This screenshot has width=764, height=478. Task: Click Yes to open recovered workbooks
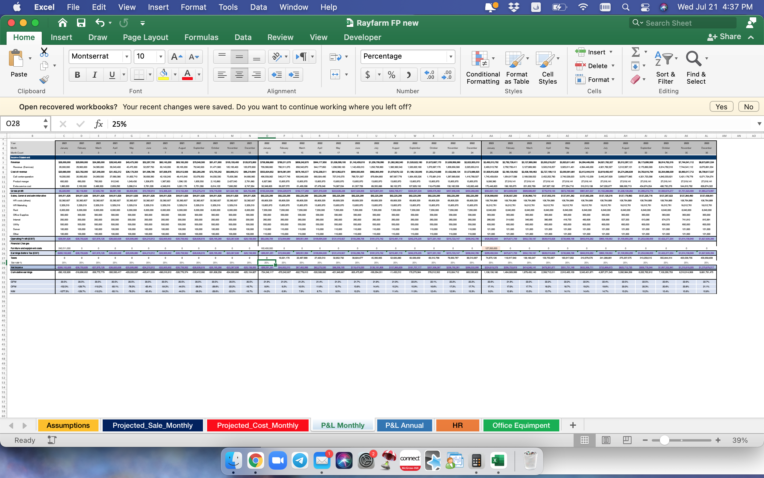click(x=721, y=107)
